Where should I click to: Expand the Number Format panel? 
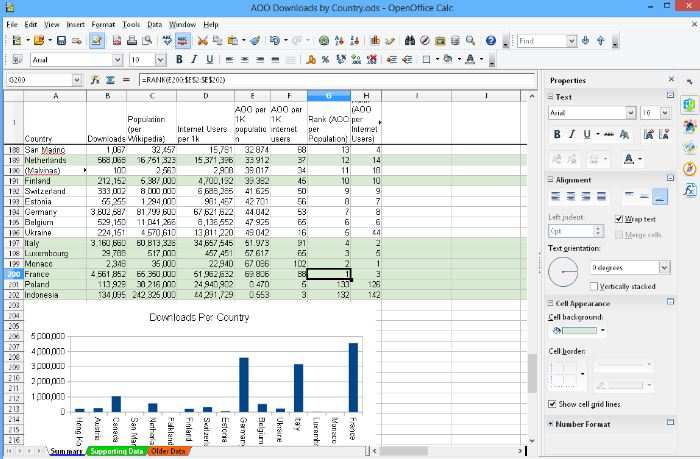pyautogui.click(x=550, y=424)
